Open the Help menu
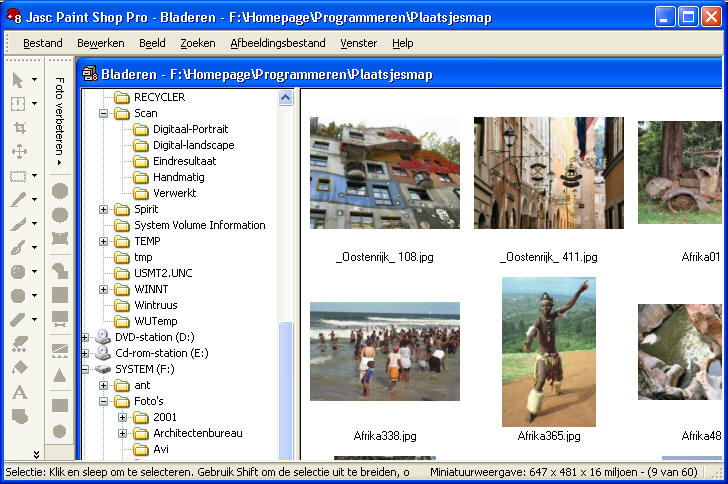Viewport: 728px width, 484px height. [403, 43]
